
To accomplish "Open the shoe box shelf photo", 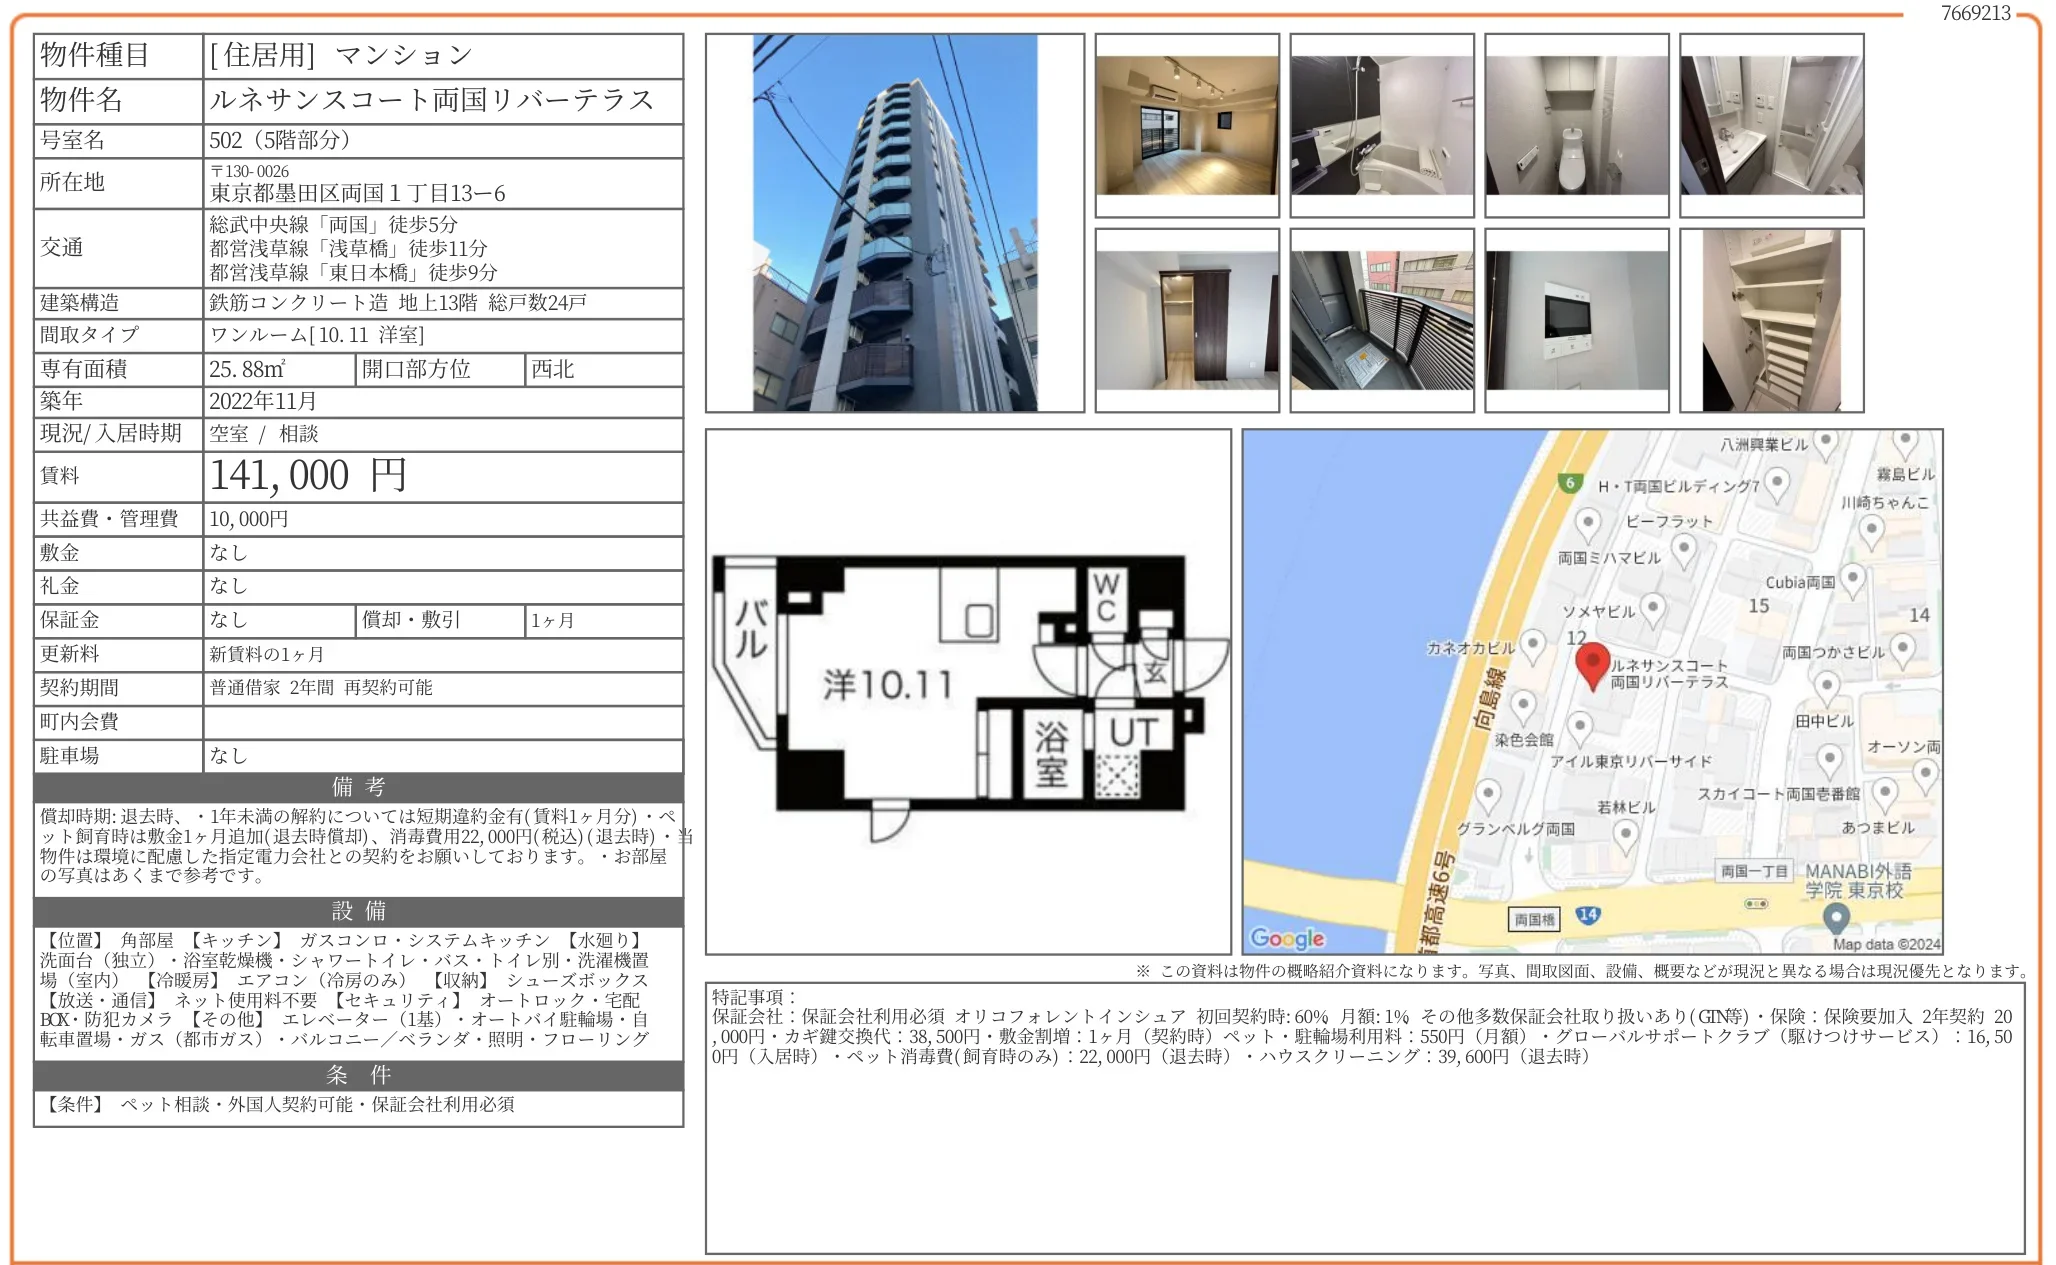I will click(x=1771, y=320).
